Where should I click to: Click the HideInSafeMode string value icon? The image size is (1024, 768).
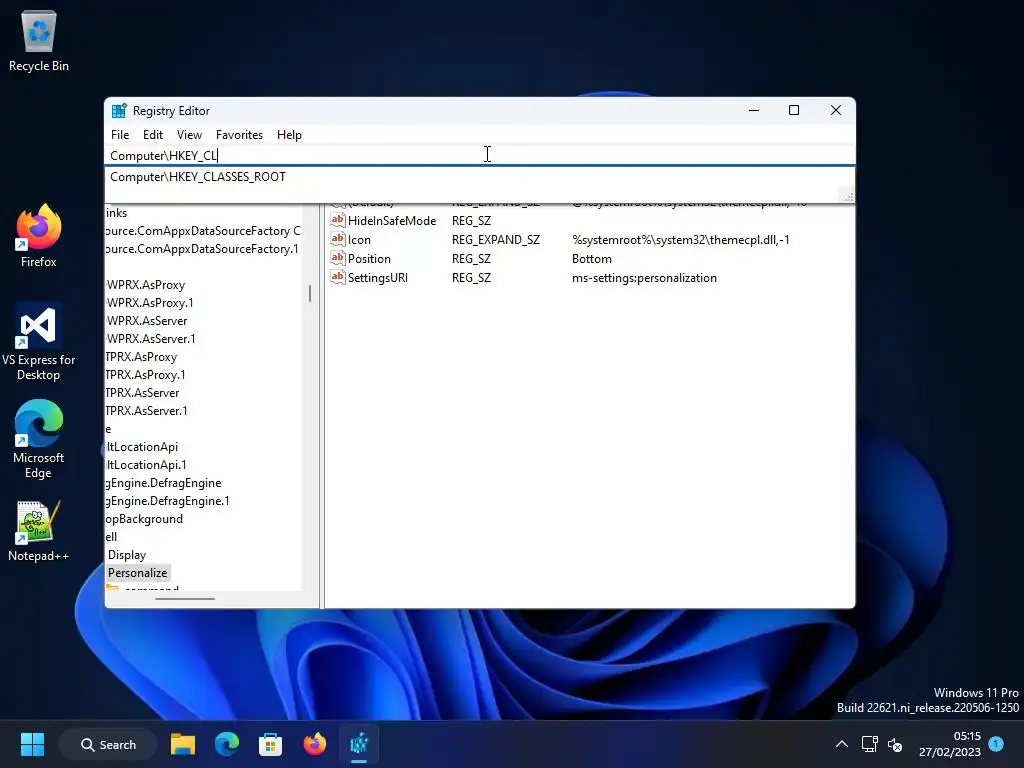pos(337,220)
